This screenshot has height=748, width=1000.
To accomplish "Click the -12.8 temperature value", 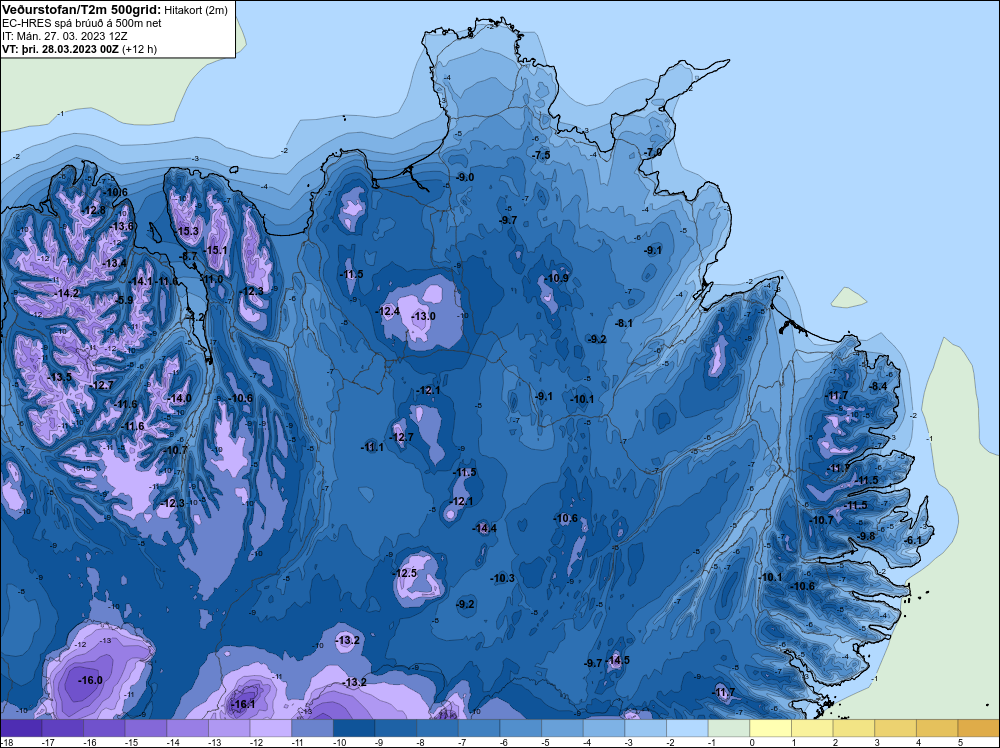I will [94, 210].
